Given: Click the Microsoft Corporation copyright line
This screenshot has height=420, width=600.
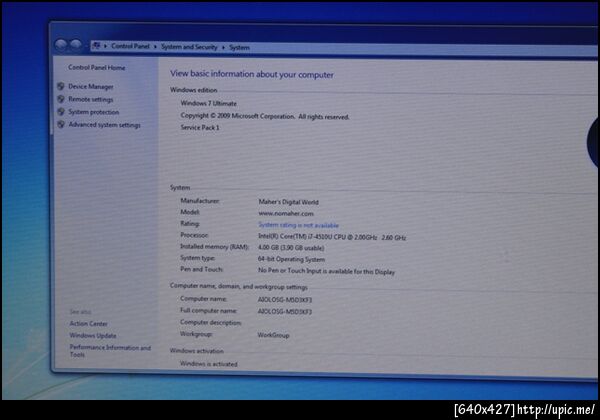Looking at the screenshot, I should [x=265, y=116].
